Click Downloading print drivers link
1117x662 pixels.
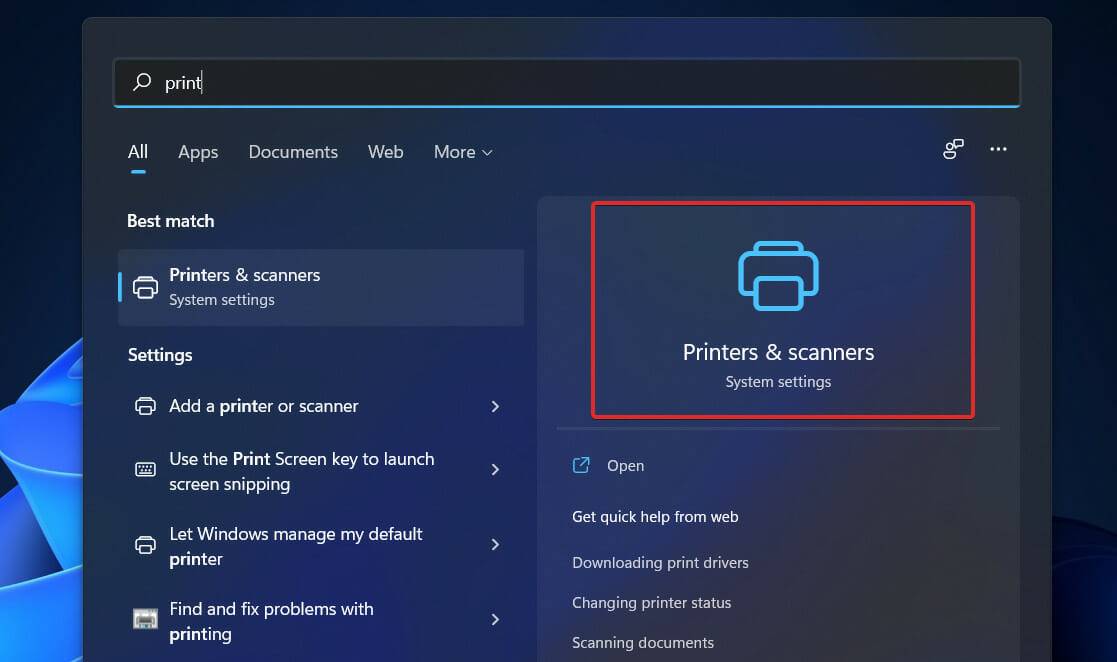click(x=660, y=562)
